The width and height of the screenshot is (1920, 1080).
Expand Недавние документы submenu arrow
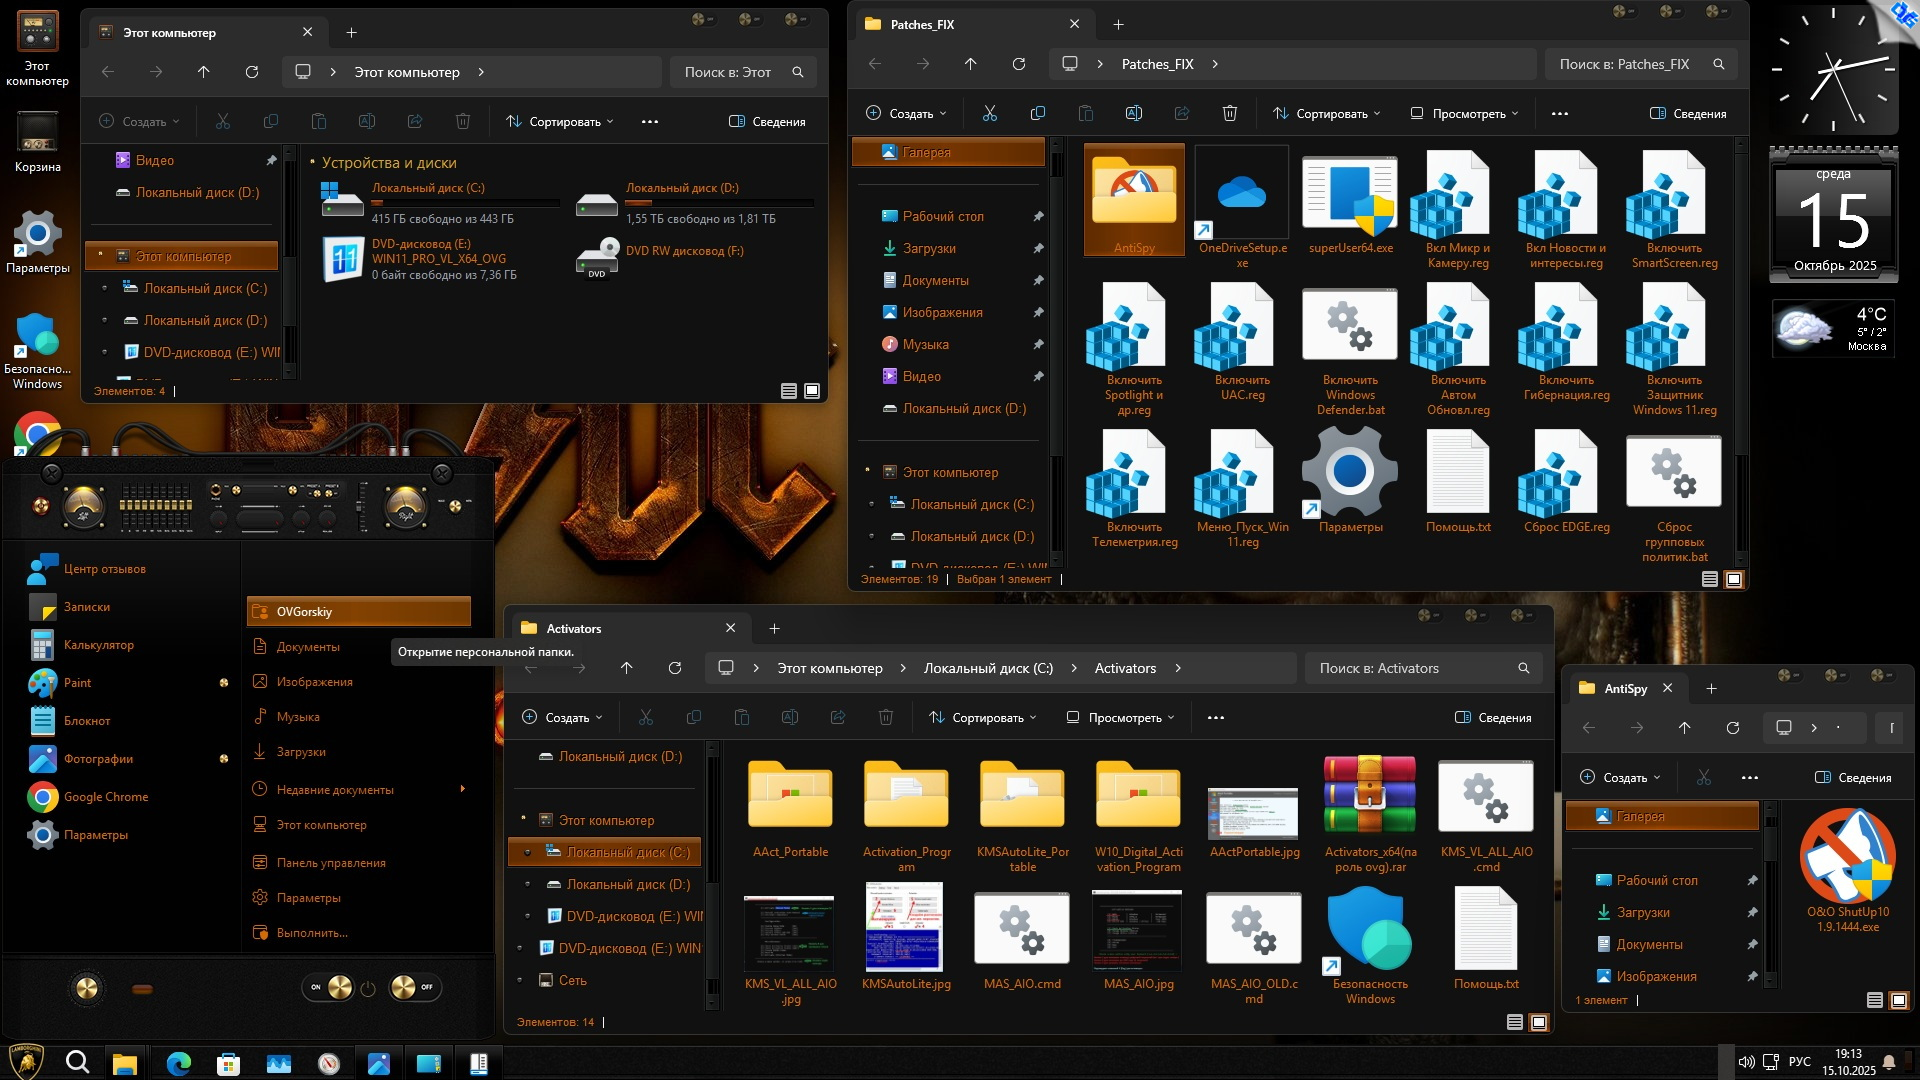(x=462, y=789)
